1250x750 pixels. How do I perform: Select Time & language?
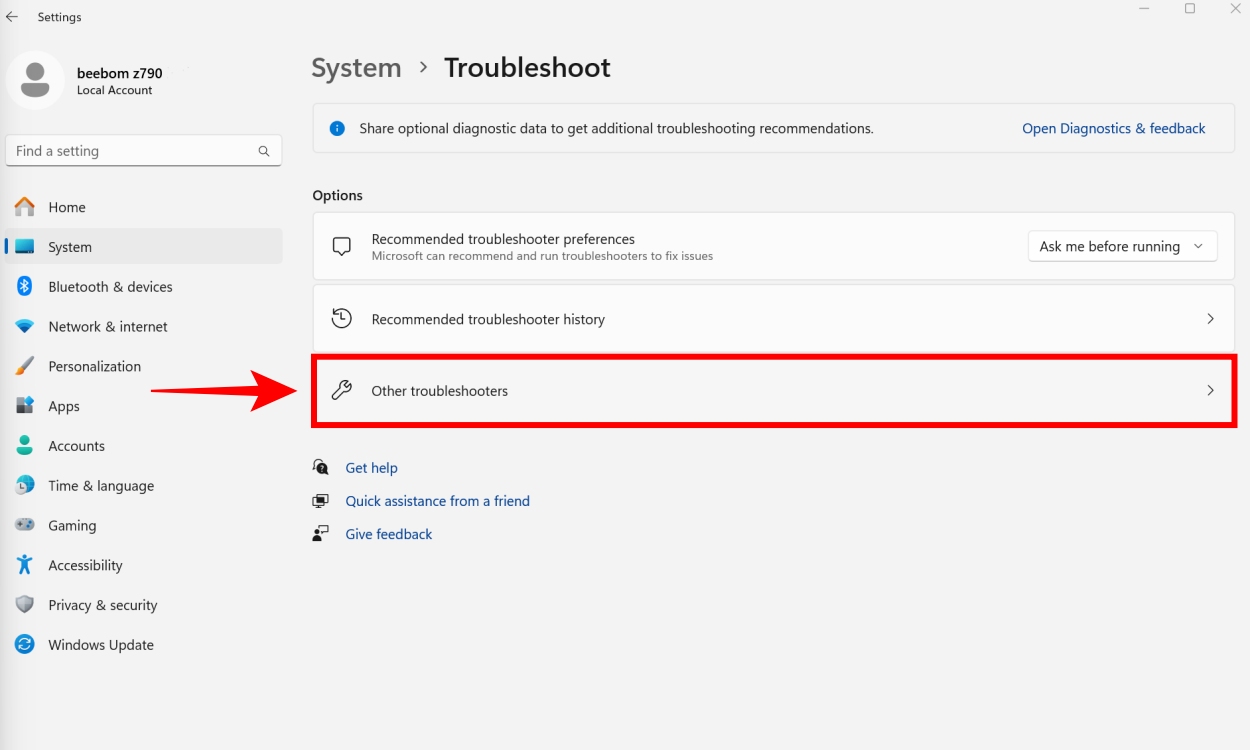[98, 485]
